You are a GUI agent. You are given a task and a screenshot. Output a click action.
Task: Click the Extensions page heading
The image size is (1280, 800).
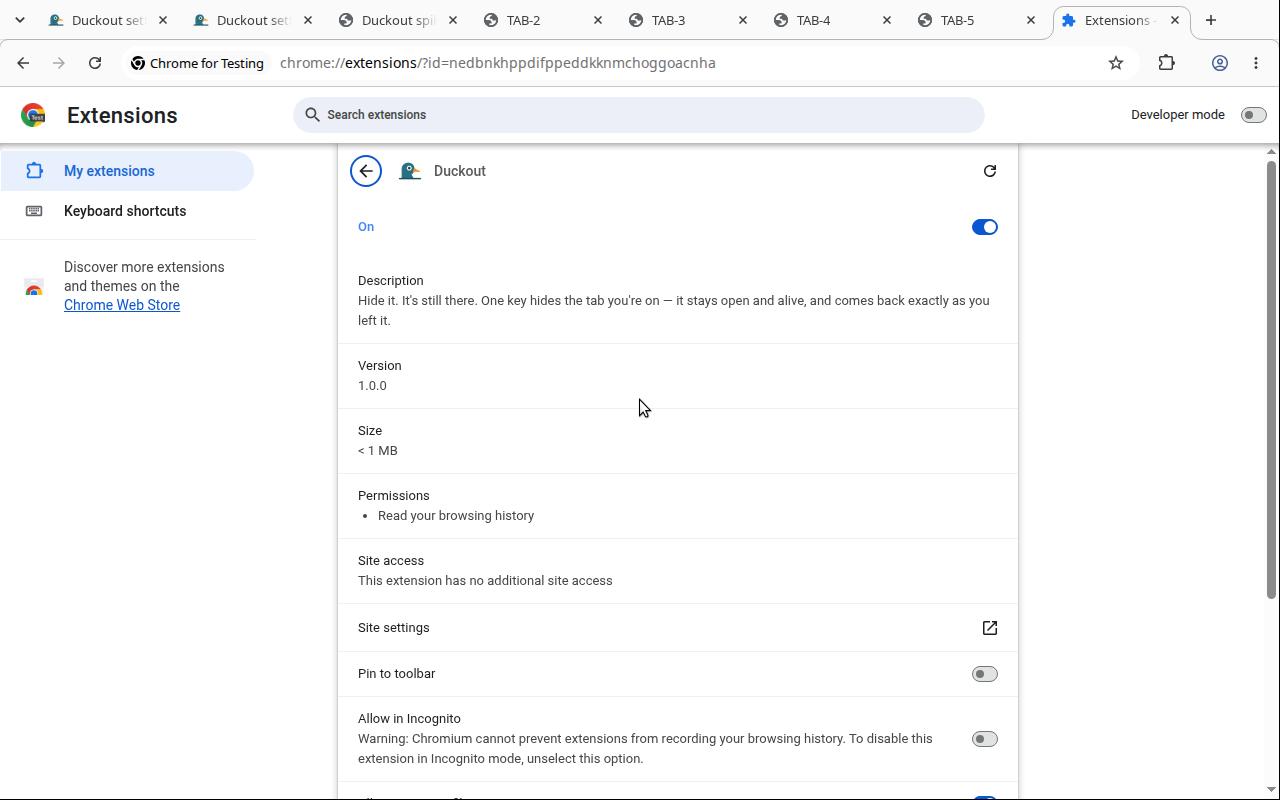[x=122, y=115]
